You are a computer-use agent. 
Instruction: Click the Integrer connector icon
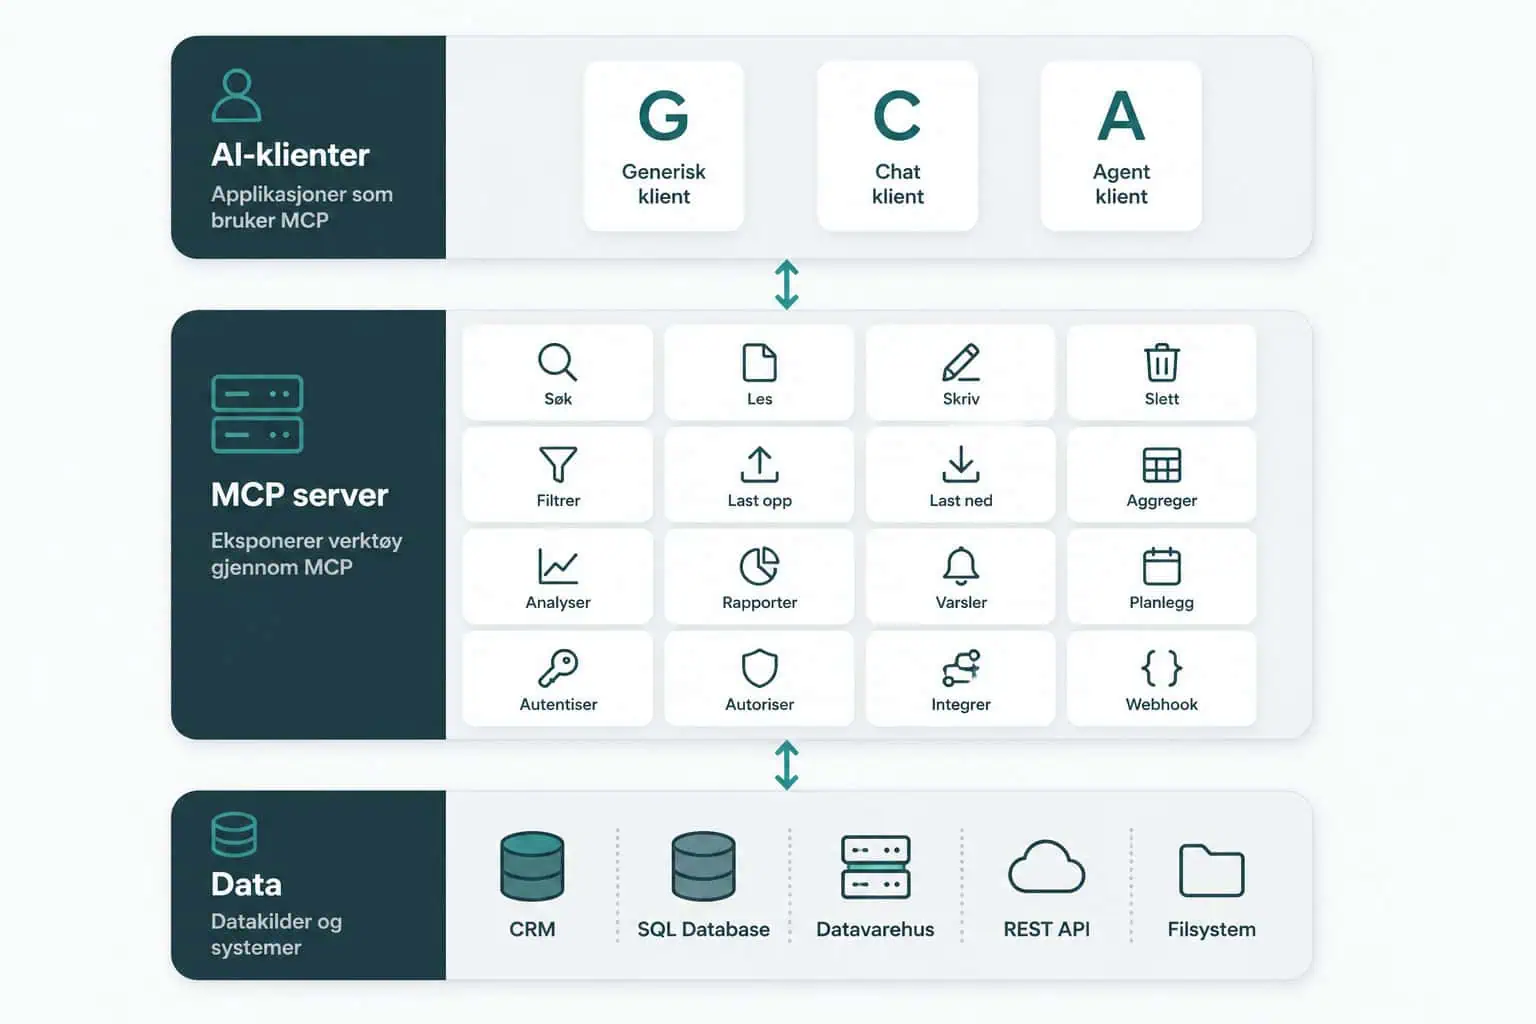pyautogui.click(x=961, y=668)
